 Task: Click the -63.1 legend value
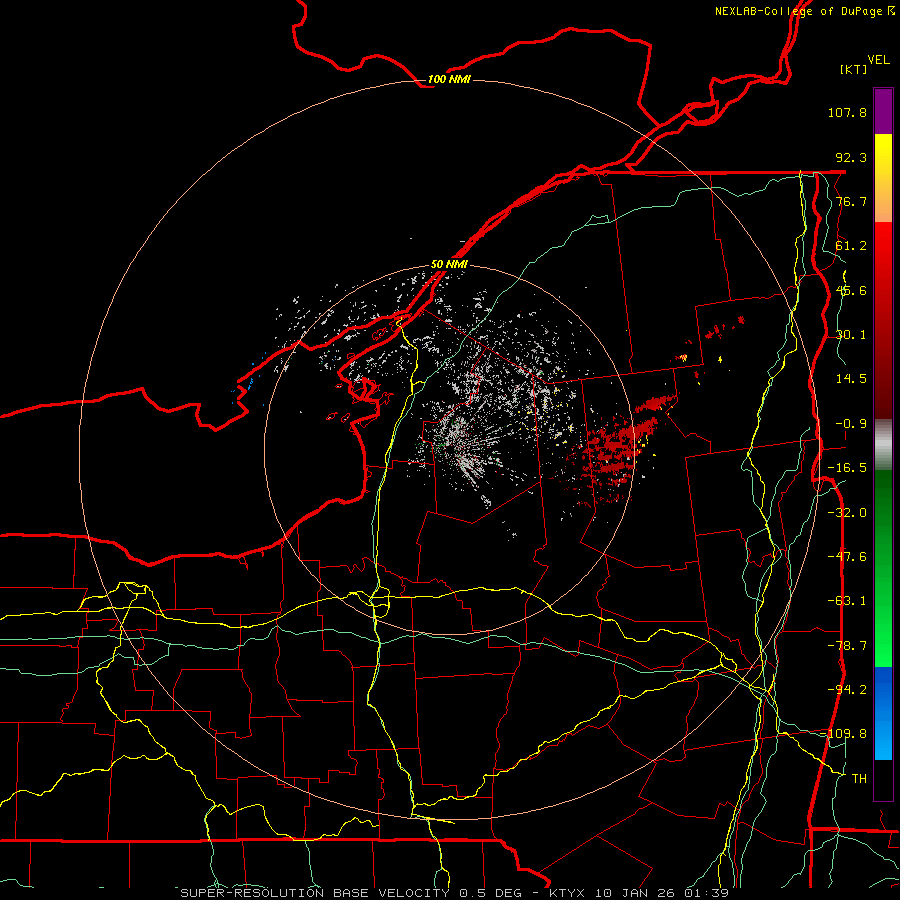pos(847,601)
